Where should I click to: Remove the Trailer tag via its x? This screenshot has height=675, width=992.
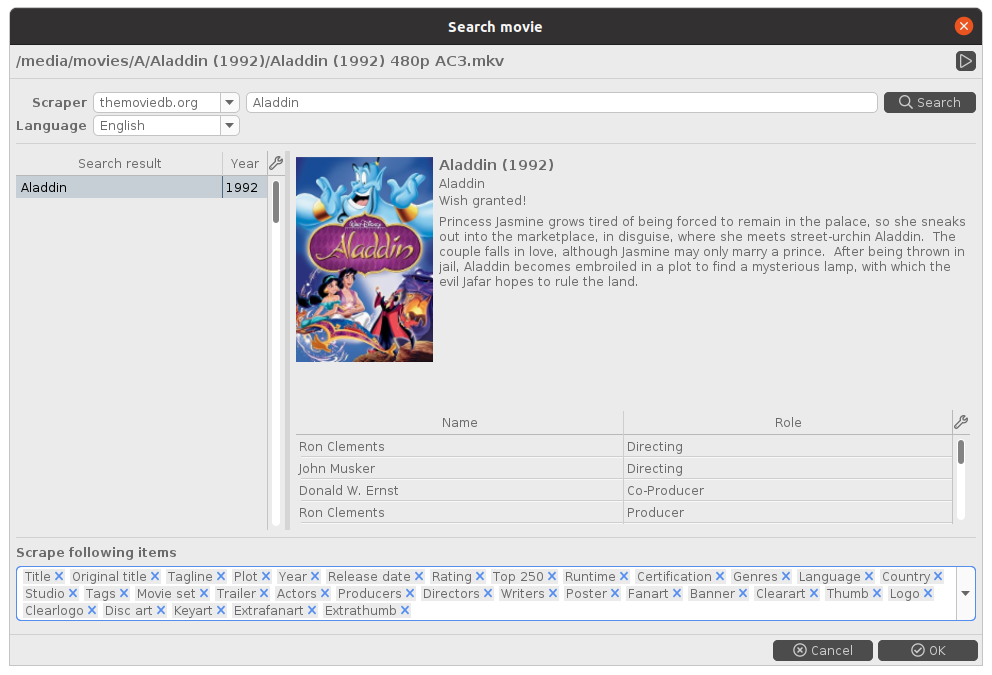(264, 594)
